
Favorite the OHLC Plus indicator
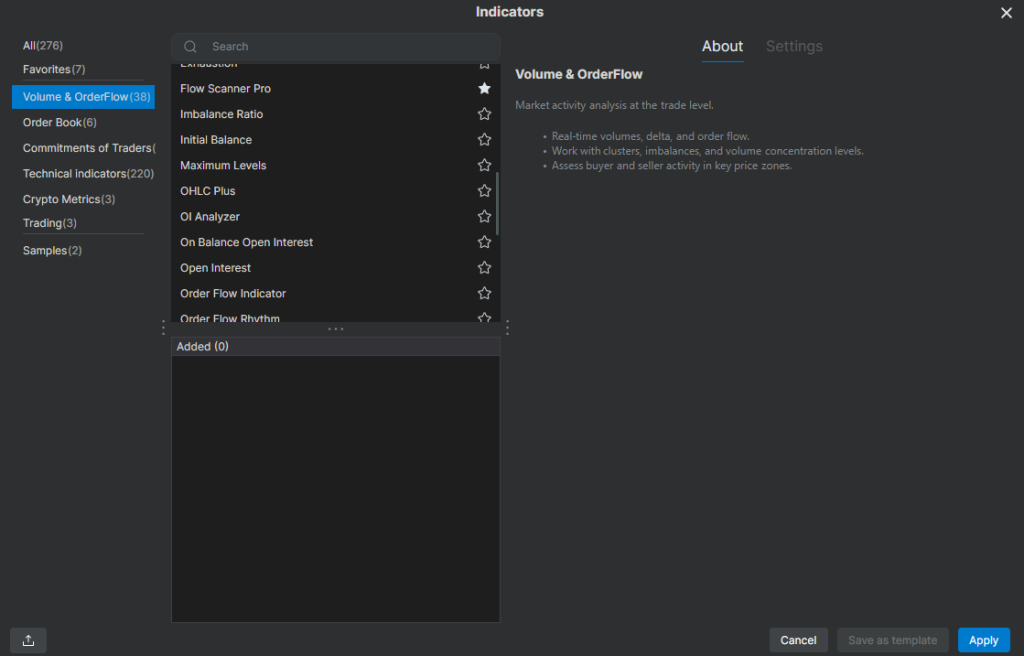(x=484, y=191)
